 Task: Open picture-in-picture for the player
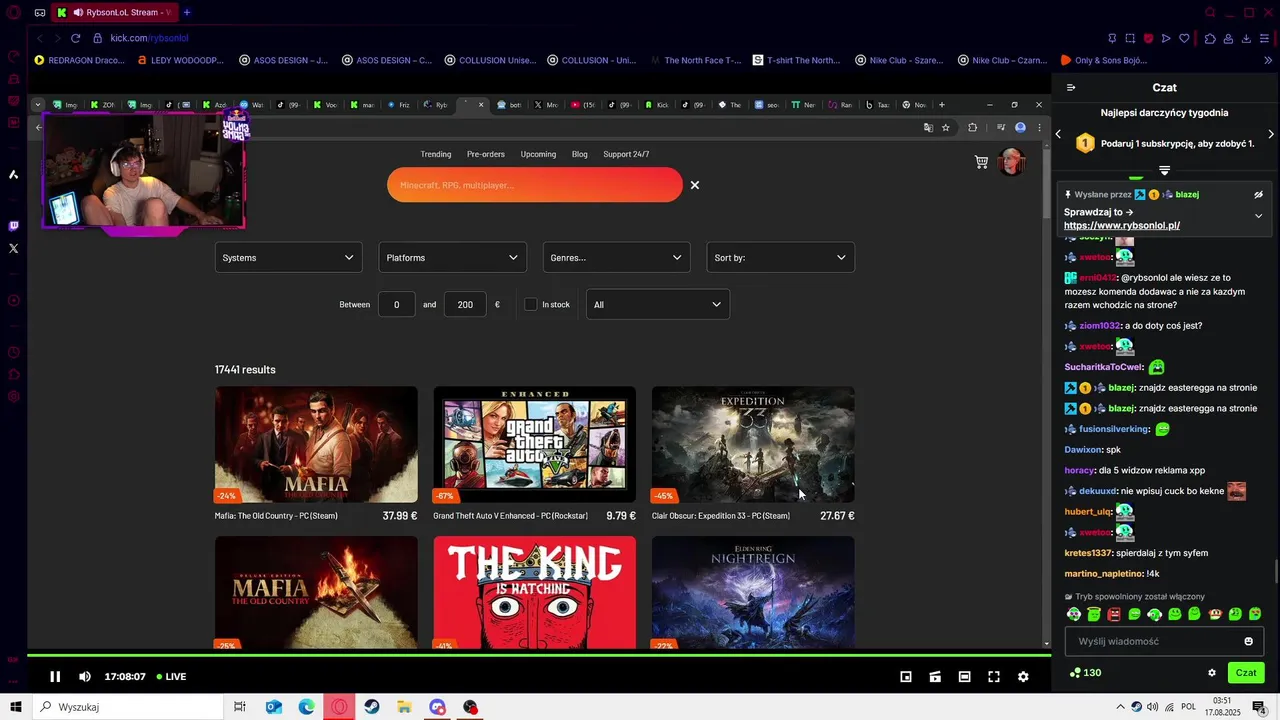pos(906,677)
